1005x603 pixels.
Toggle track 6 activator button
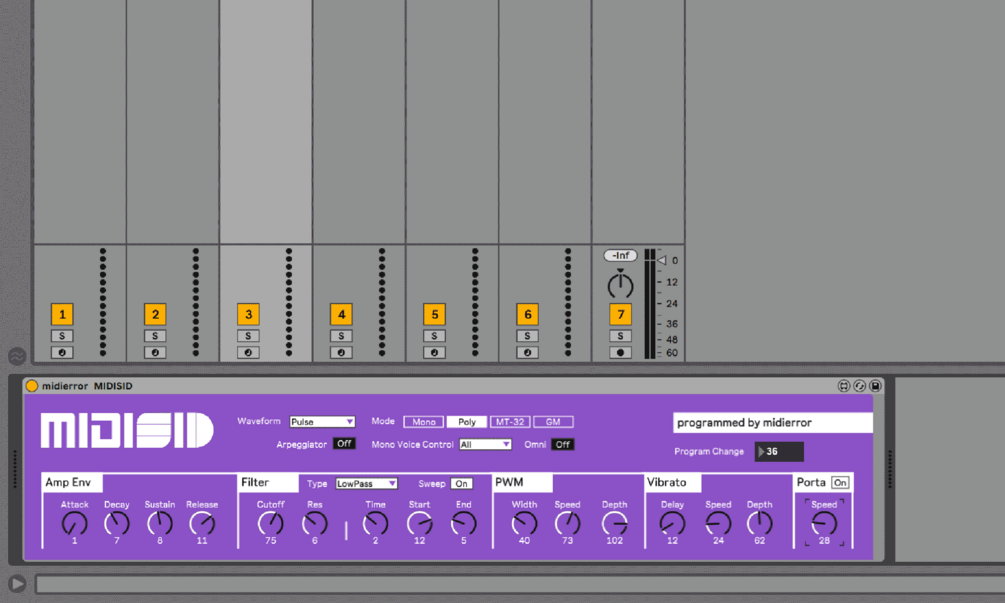tap(527, 315)
